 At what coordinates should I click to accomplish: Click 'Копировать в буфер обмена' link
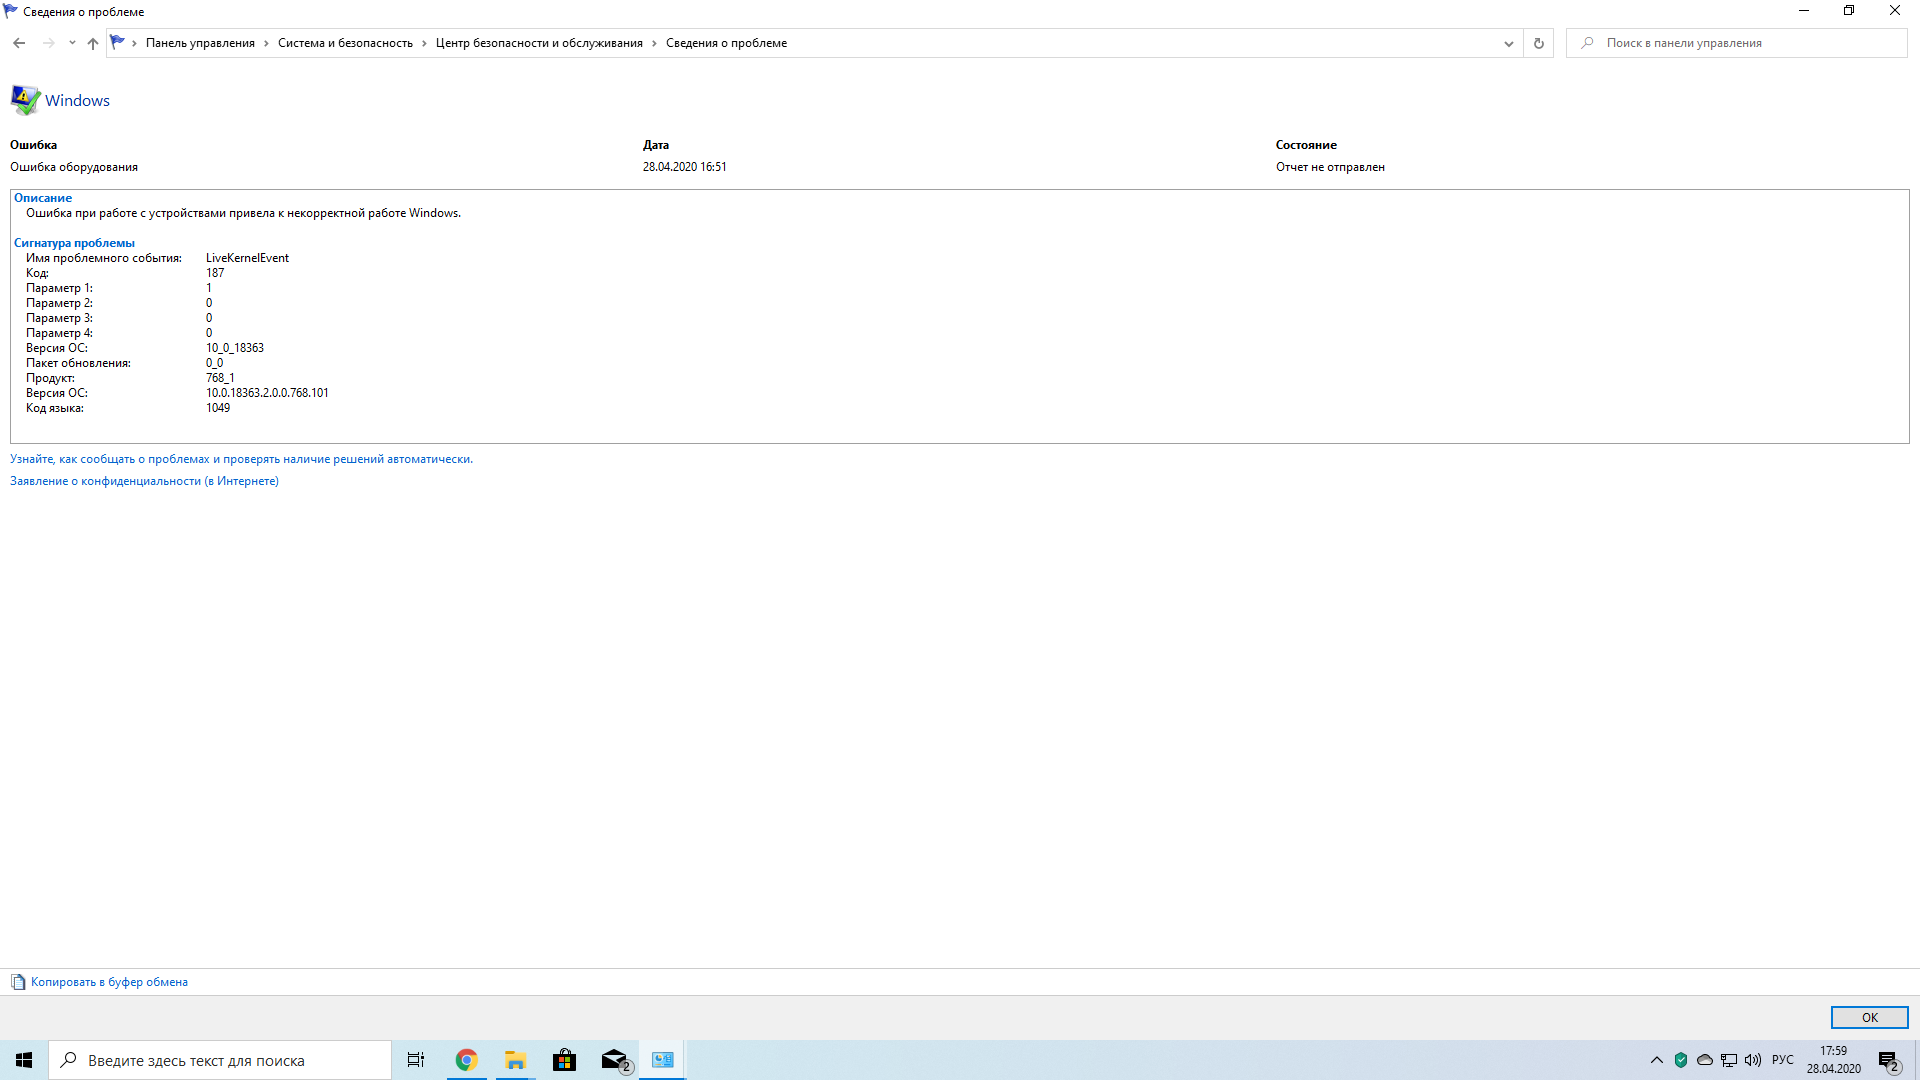point(109,982)
